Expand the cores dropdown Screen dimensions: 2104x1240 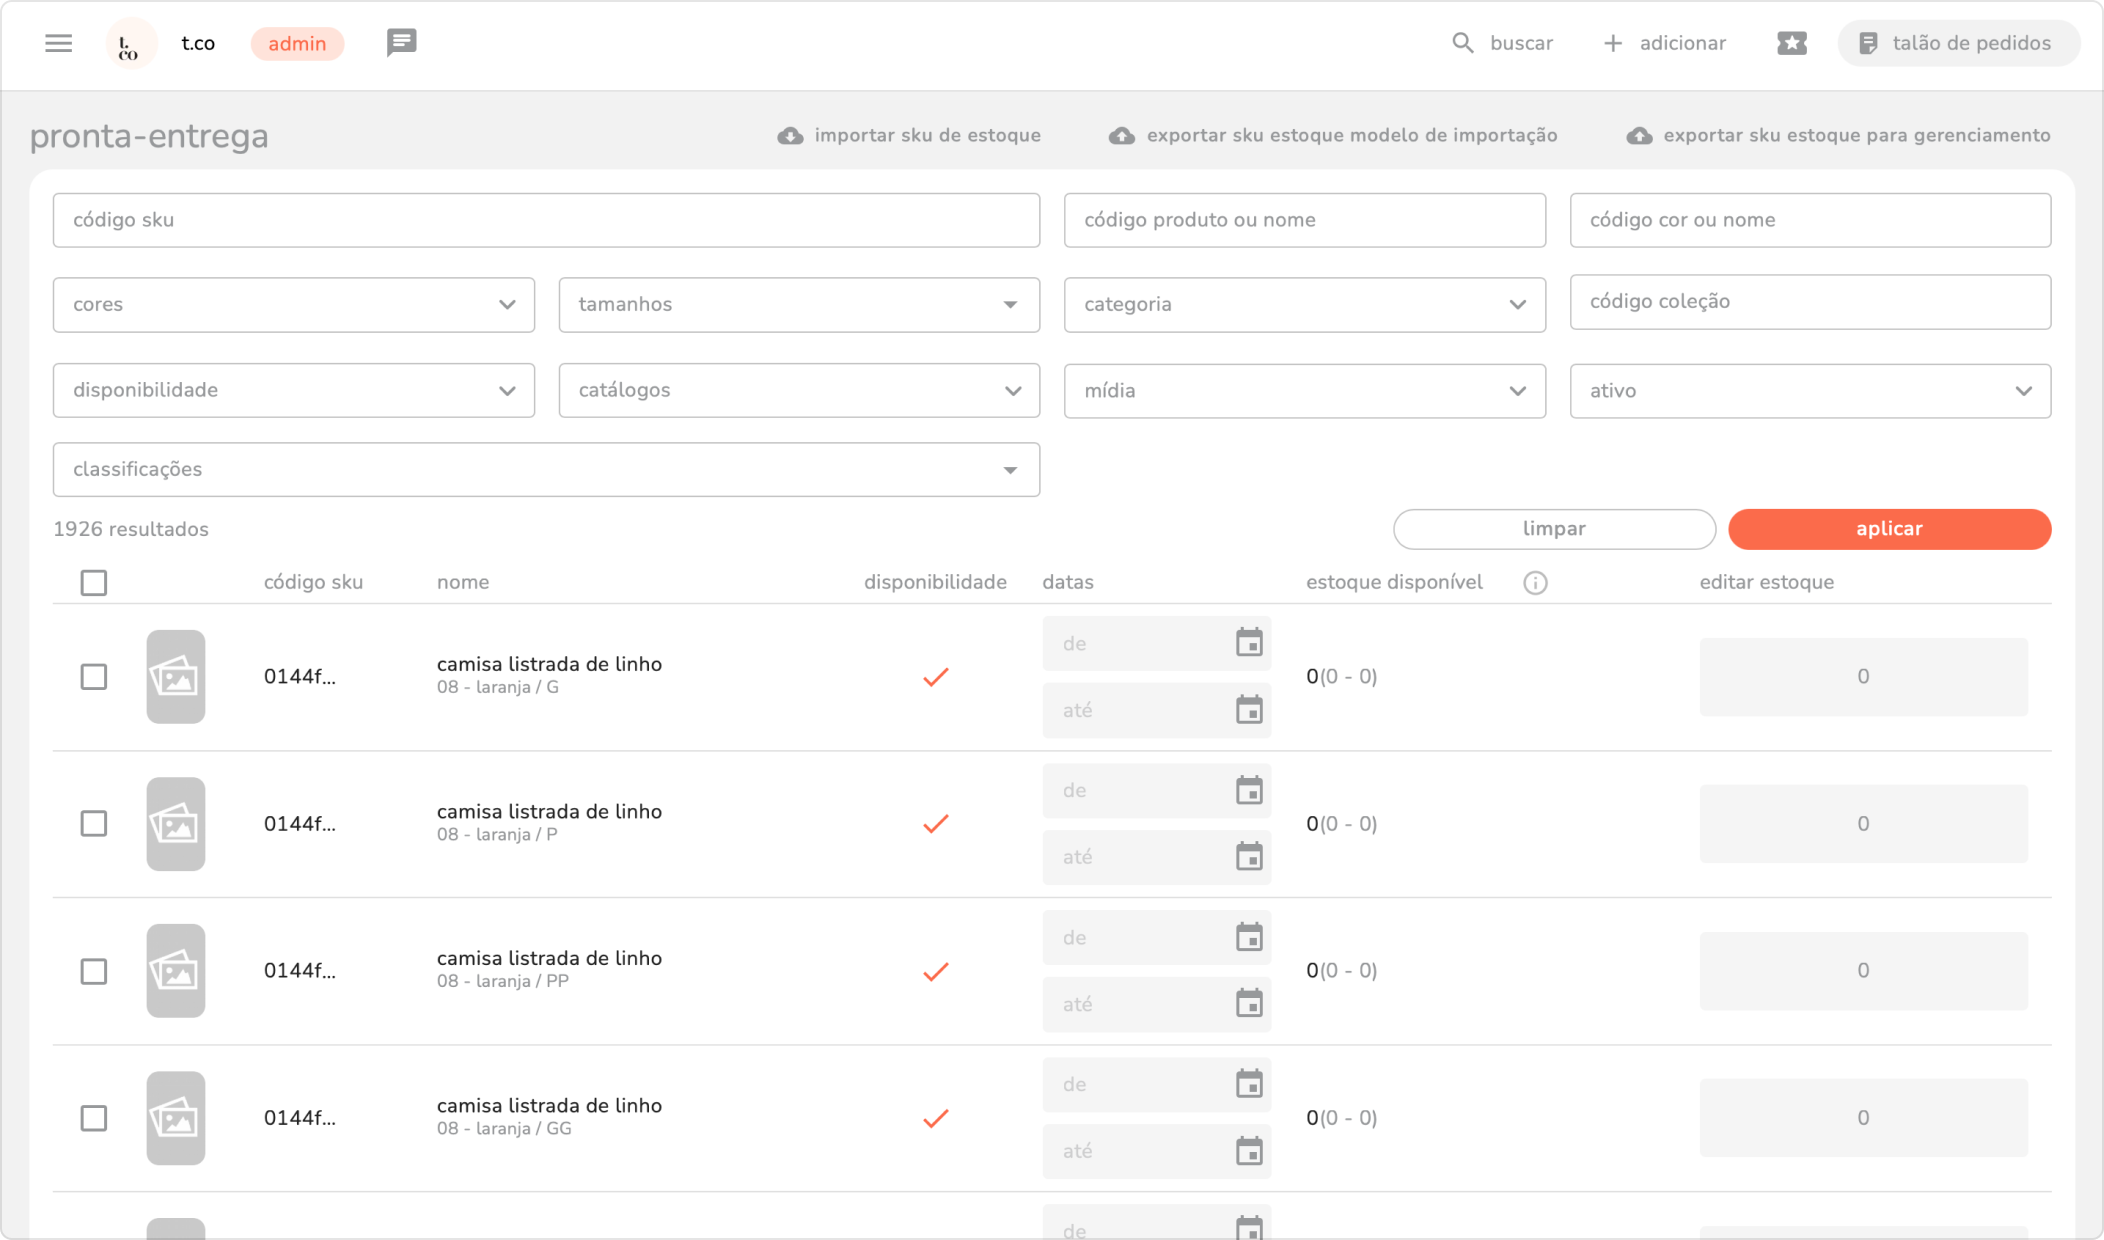pos(293,305)
